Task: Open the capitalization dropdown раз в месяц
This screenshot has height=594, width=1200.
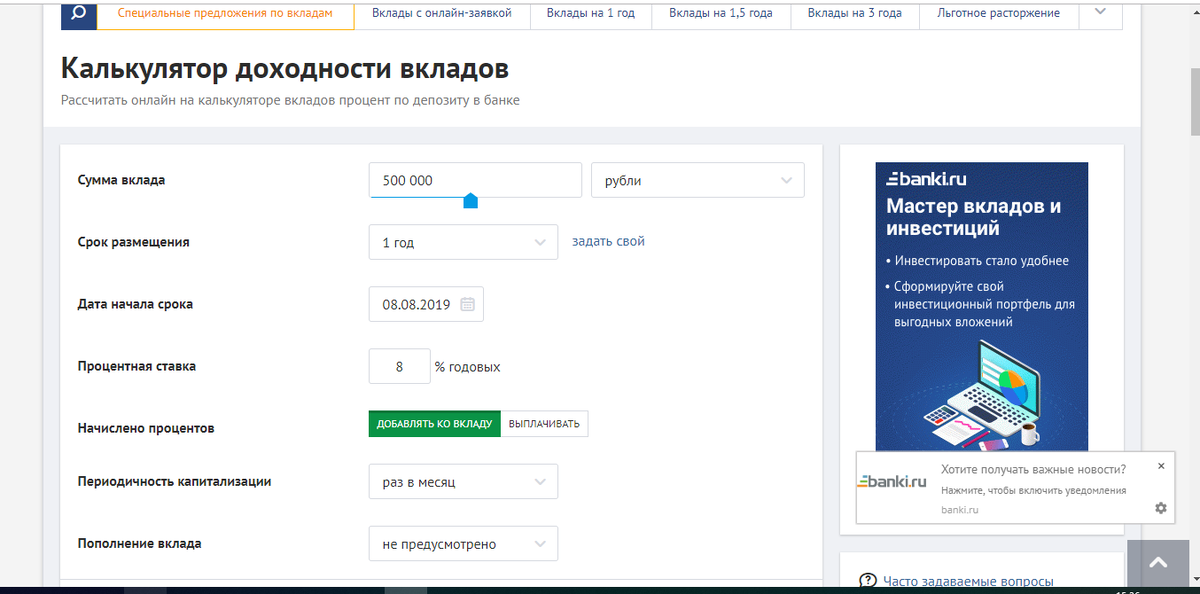Action: point(463,481)
